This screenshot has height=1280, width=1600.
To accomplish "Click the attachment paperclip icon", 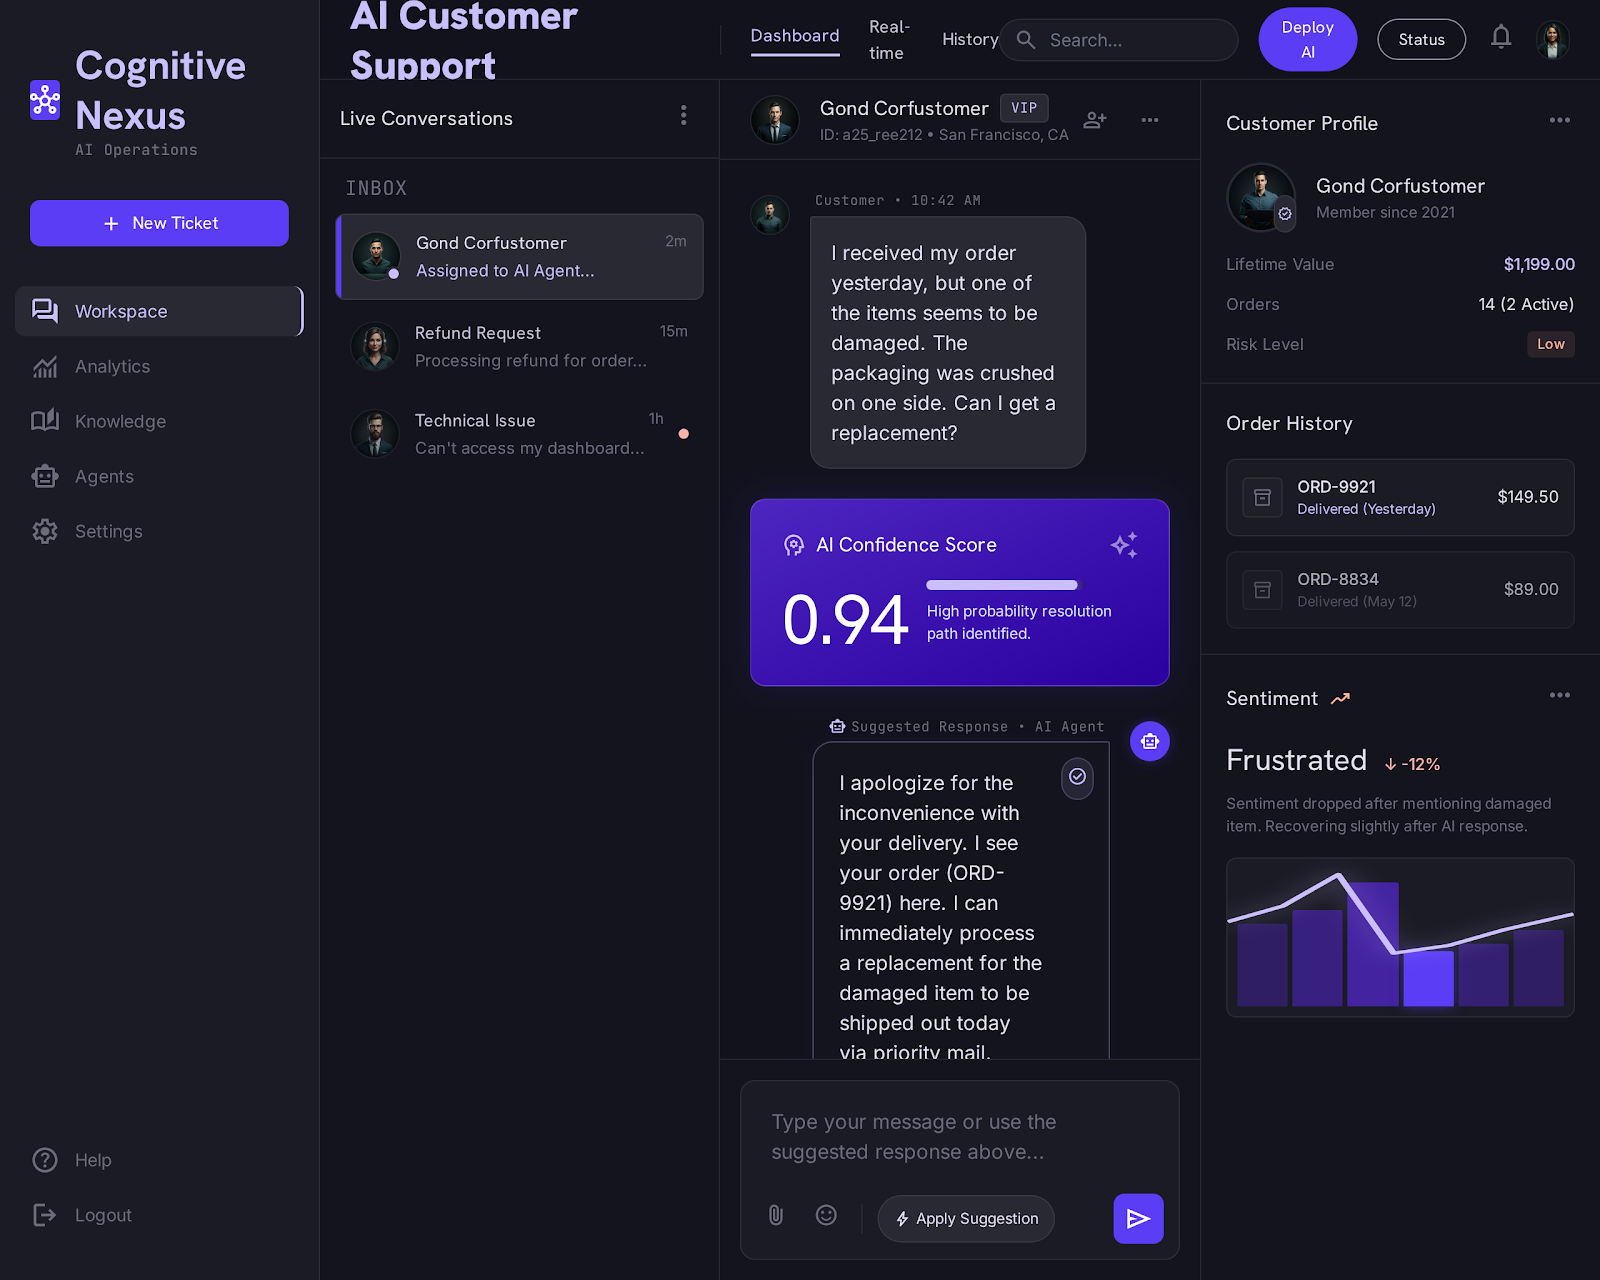I will pos(776,1215).
